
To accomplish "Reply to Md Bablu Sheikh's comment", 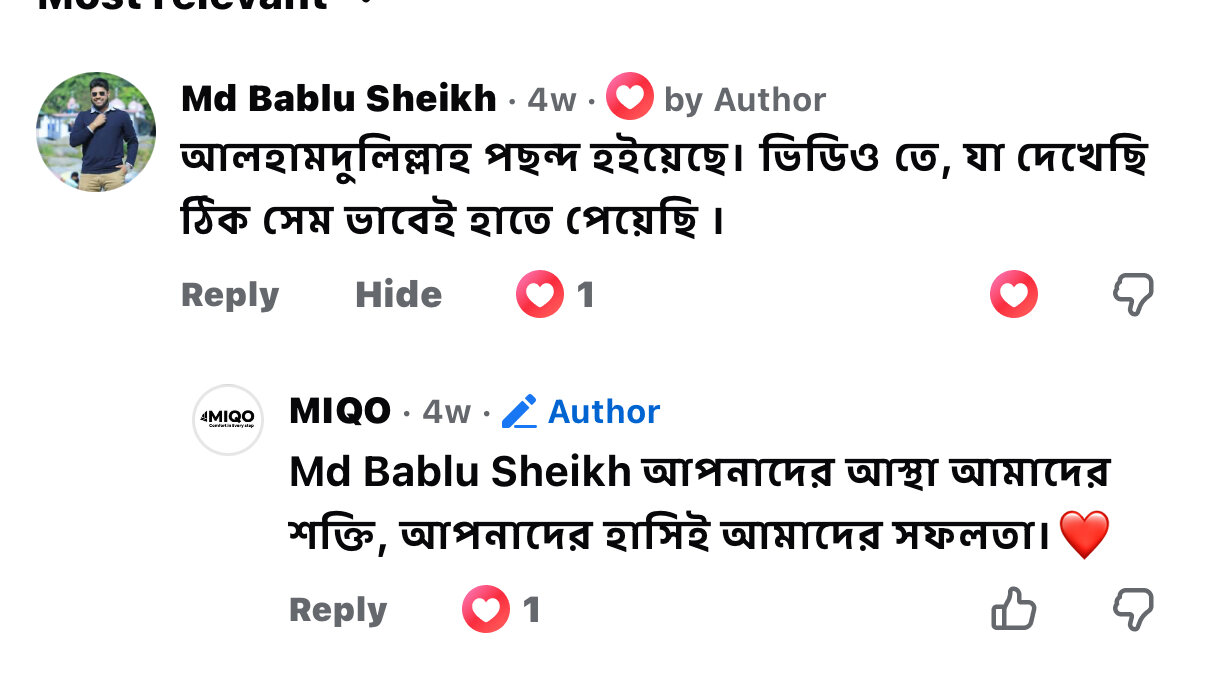I will [230, 295].
